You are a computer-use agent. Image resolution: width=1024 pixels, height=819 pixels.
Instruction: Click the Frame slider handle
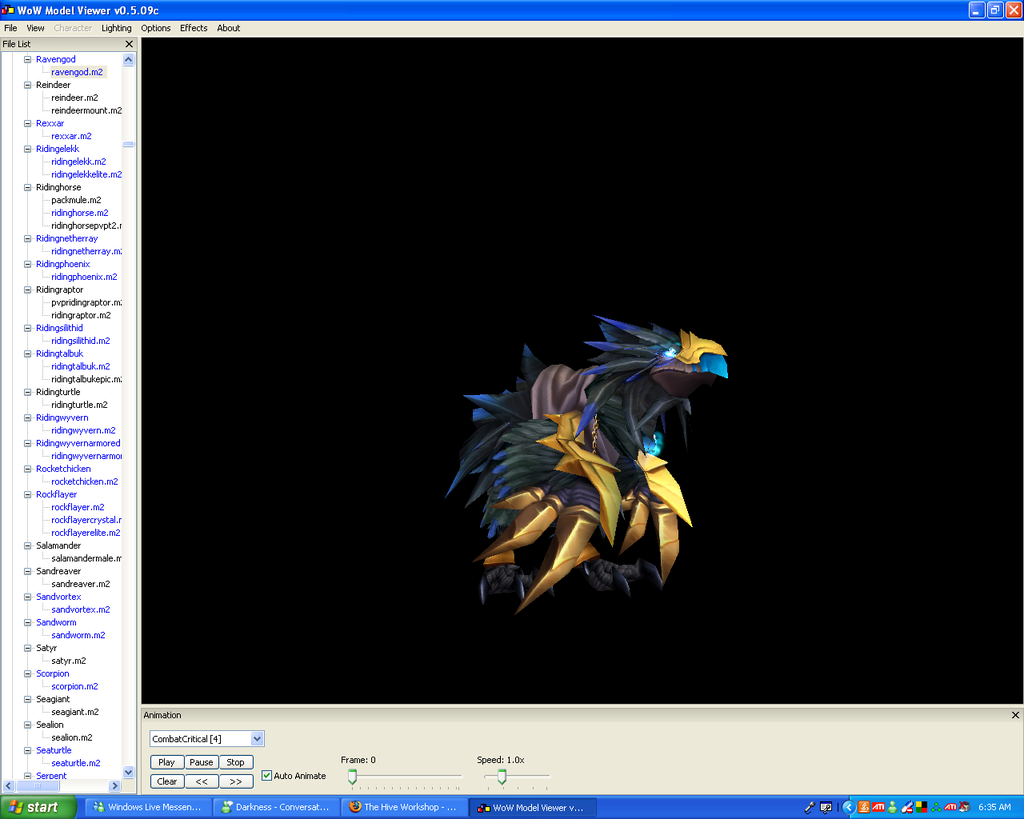tap(353, 777)
